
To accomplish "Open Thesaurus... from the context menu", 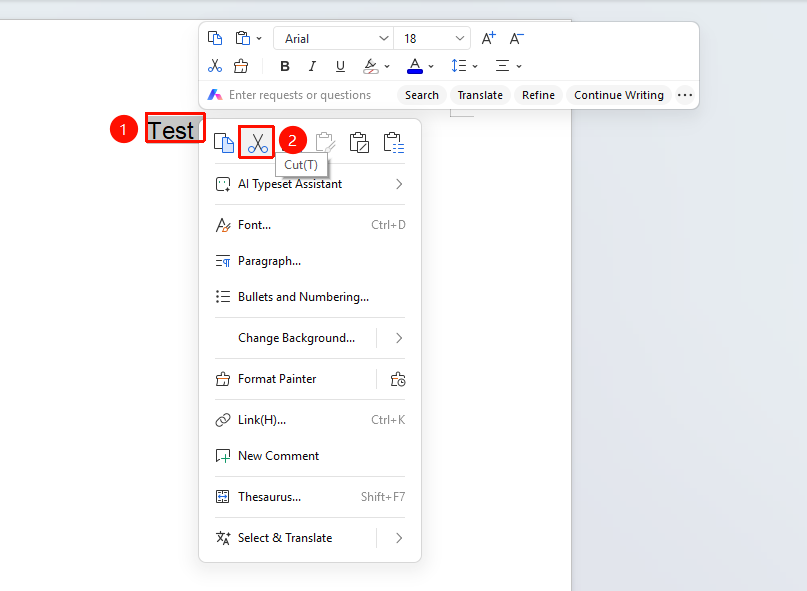I will pyautogui.click(x=310, y=497).
